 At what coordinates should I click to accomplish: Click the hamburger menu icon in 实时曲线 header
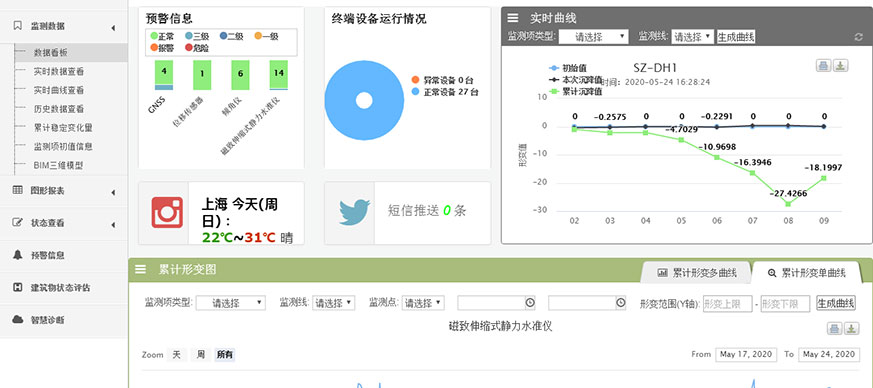(x=513, y=18)
